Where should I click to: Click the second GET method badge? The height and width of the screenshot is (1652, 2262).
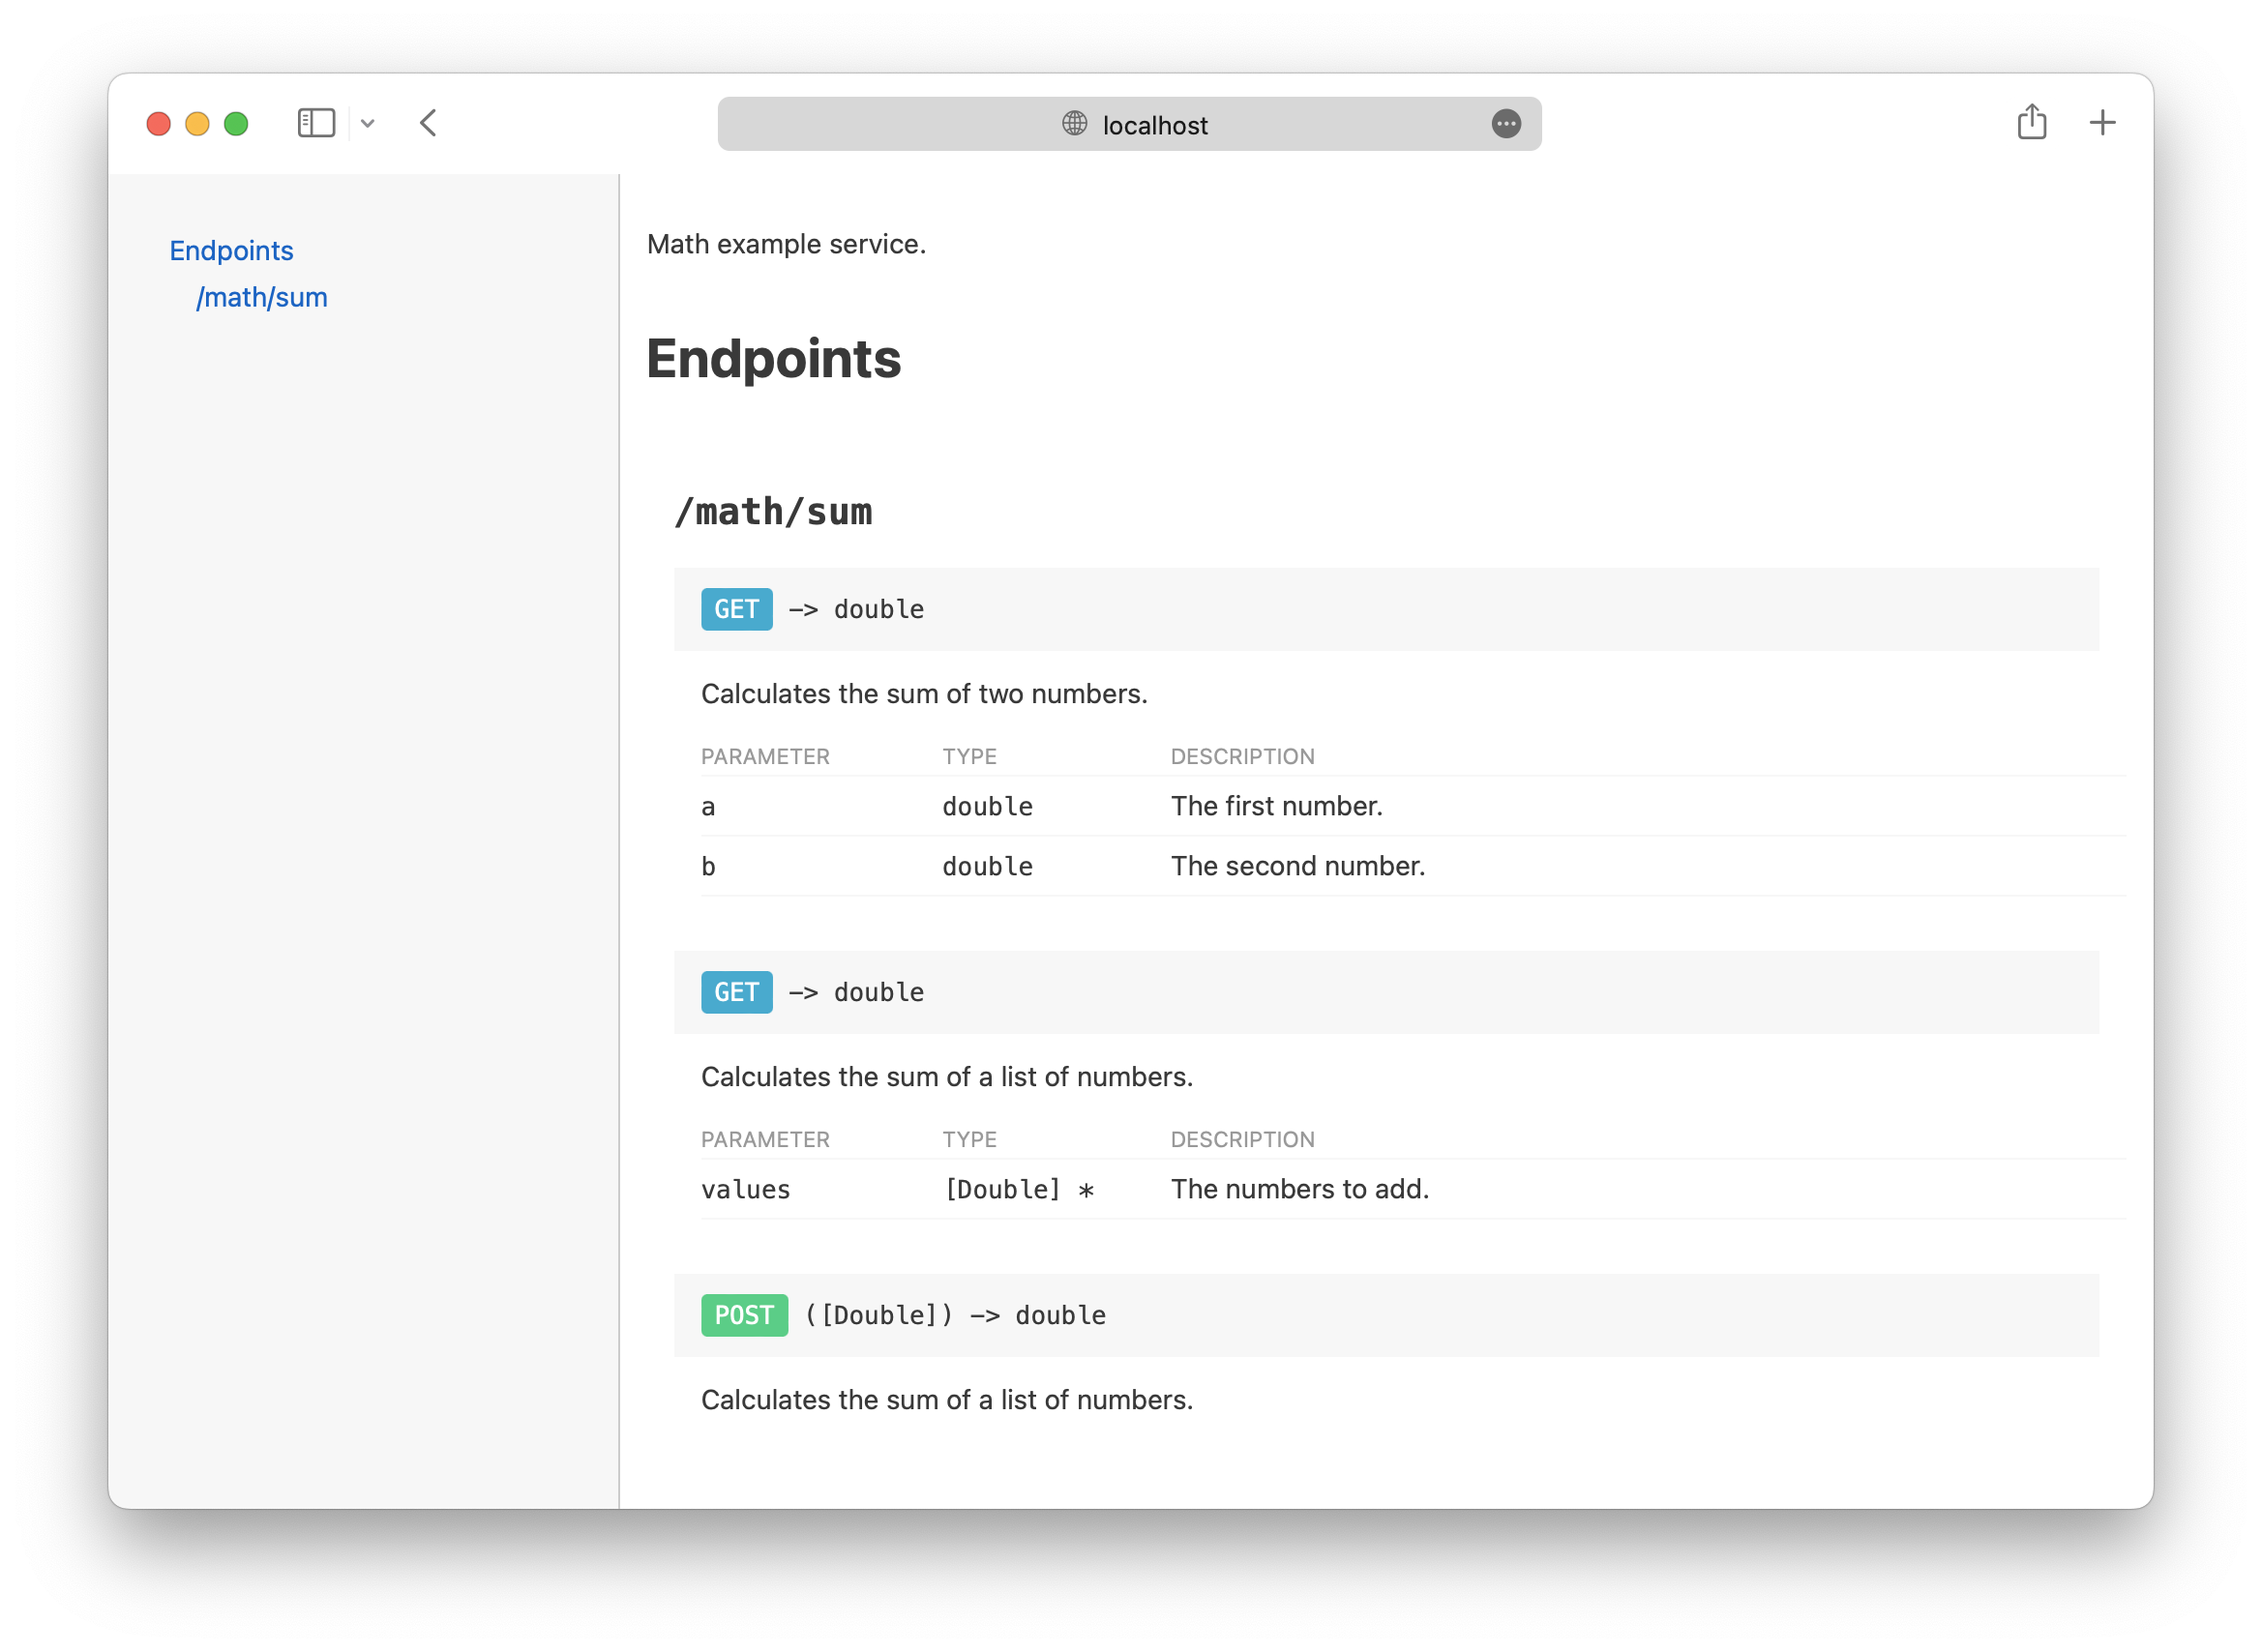[736, 992]
